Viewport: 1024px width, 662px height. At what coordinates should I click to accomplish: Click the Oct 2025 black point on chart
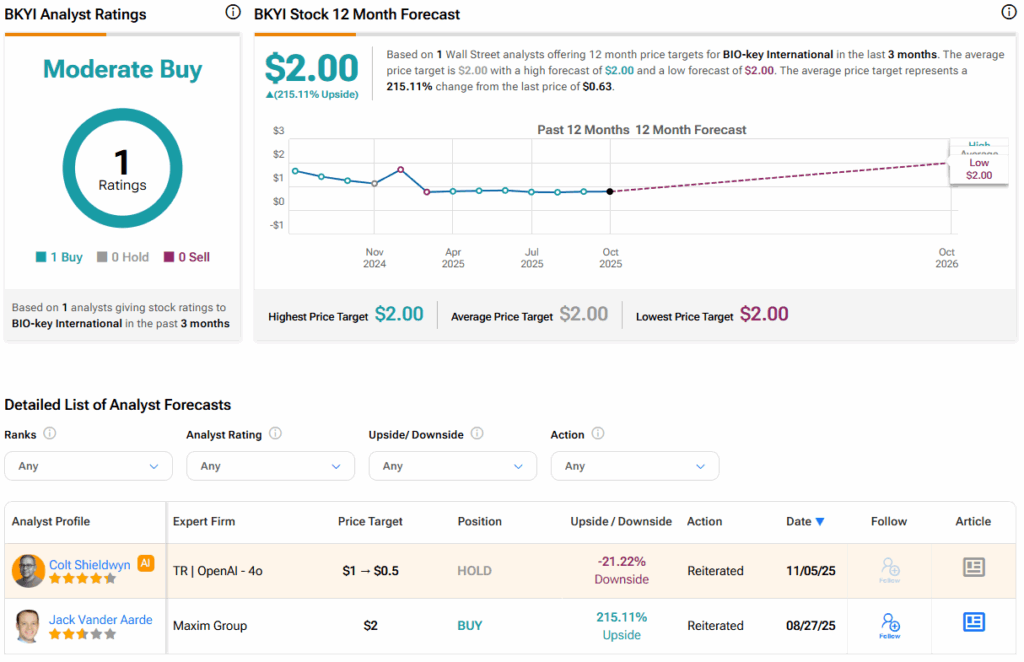610,191
